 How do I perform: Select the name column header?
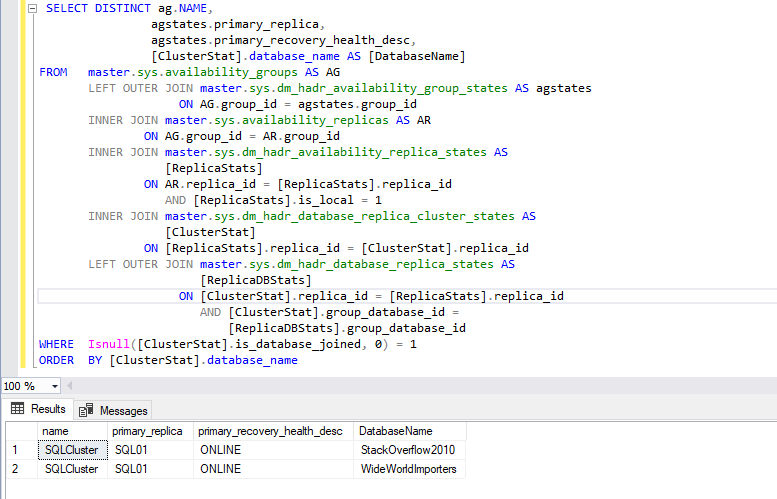[x=72, y=431]
